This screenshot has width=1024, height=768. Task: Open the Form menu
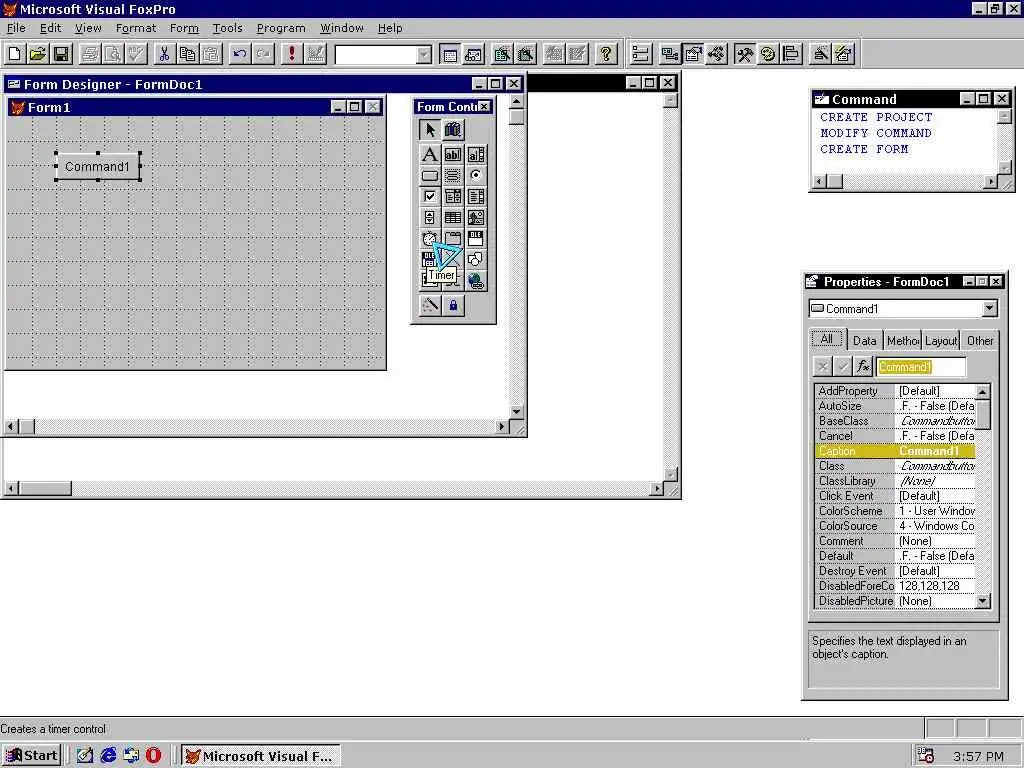click(x=184, y=28)
